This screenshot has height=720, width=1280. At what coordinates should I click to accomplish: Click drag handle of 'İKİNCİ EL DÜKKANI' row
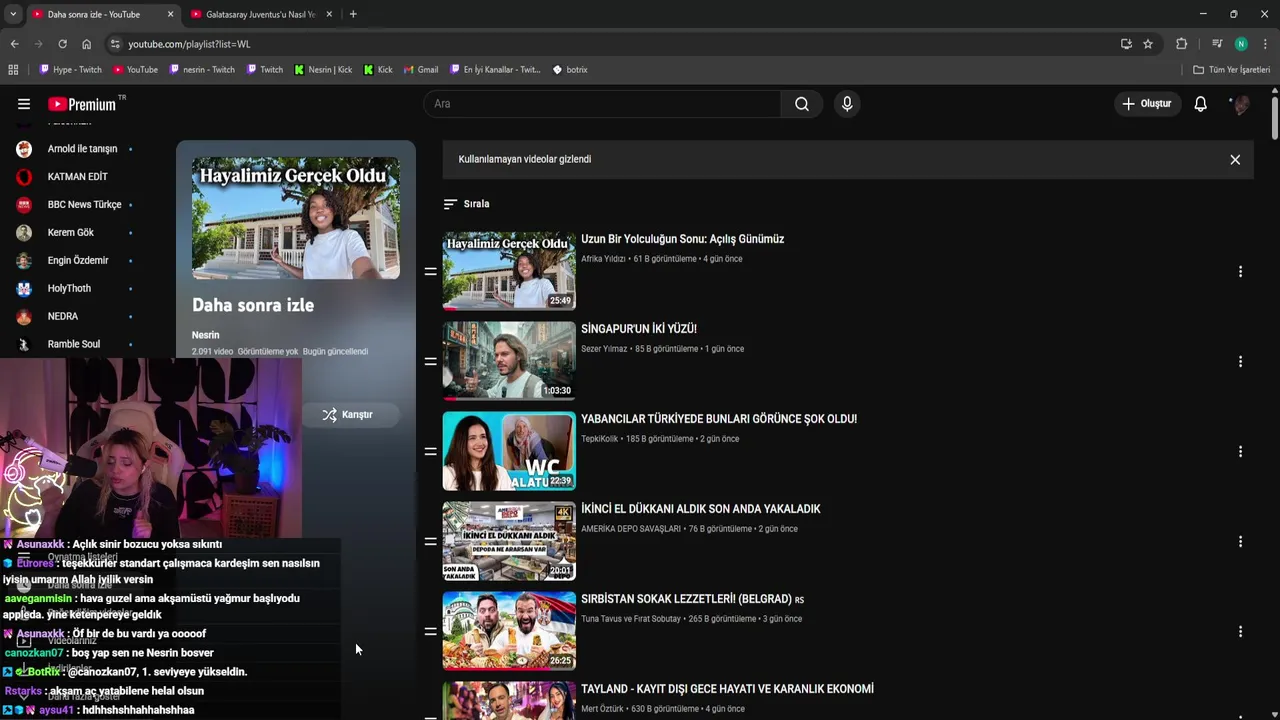coord(430,541)
